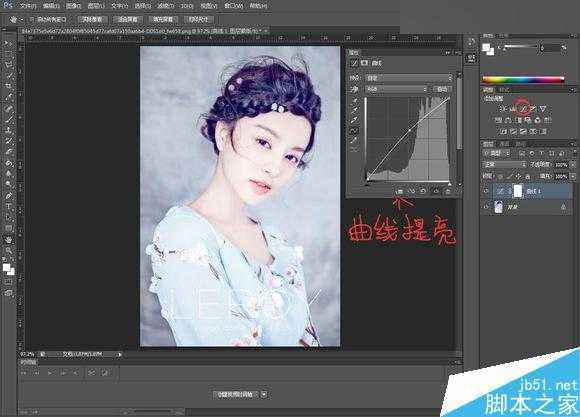Open the Curves preset dropdown

pyautogui.click(x=409, y=78)
